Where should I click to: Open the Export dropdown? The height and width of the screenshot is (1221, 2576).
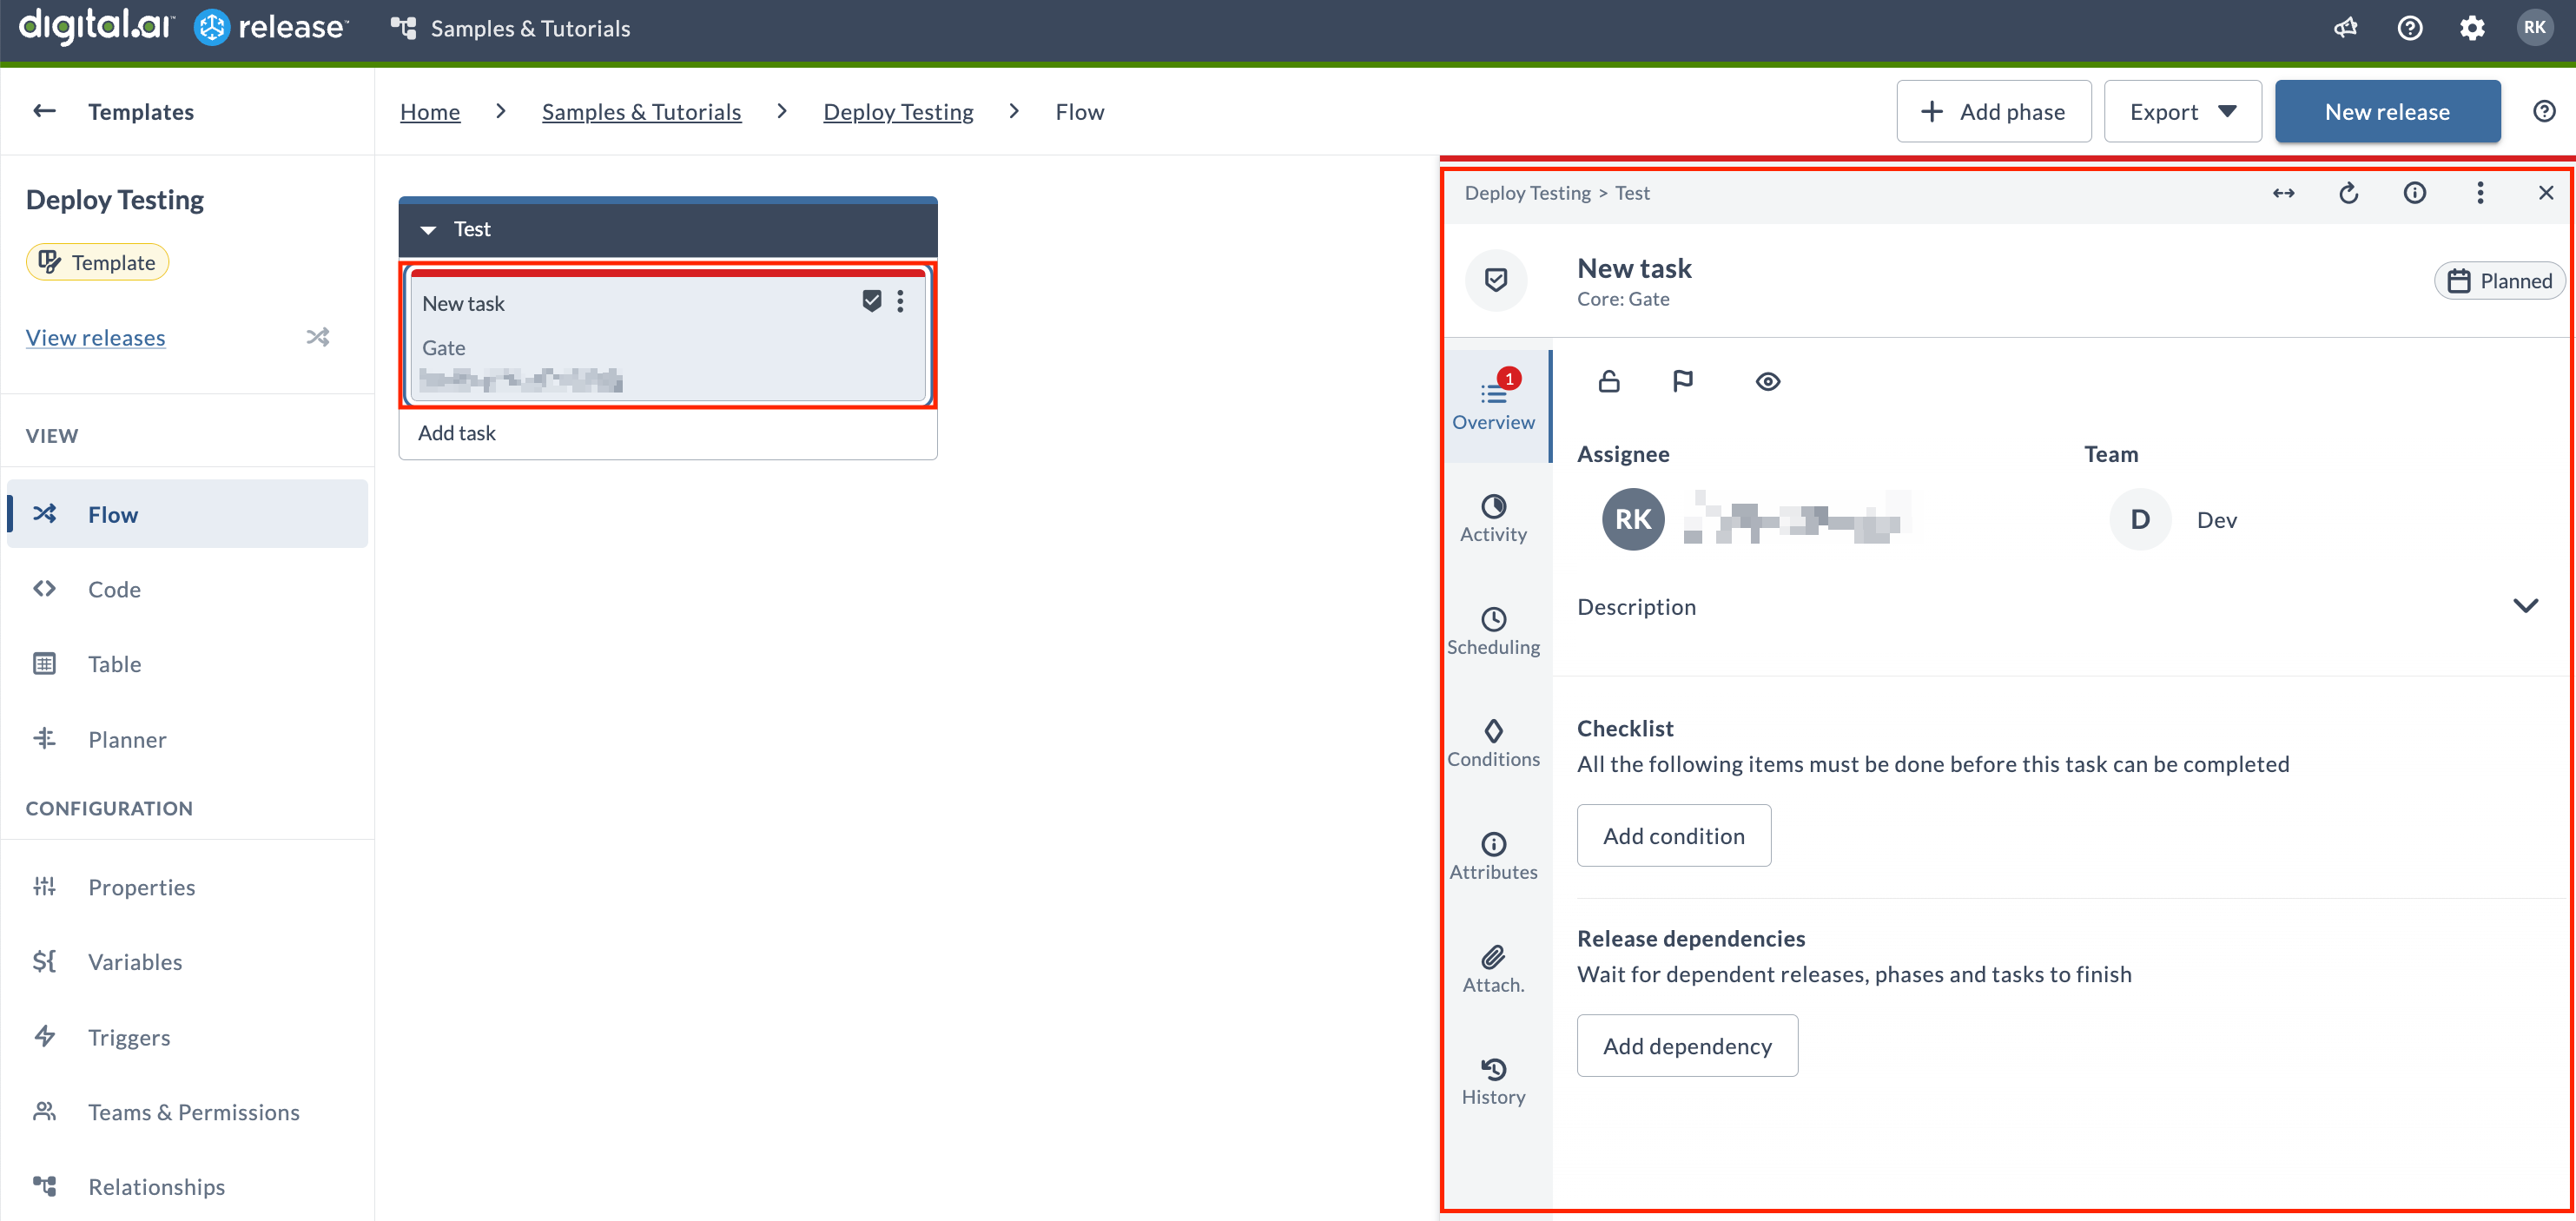(2182, 111)
